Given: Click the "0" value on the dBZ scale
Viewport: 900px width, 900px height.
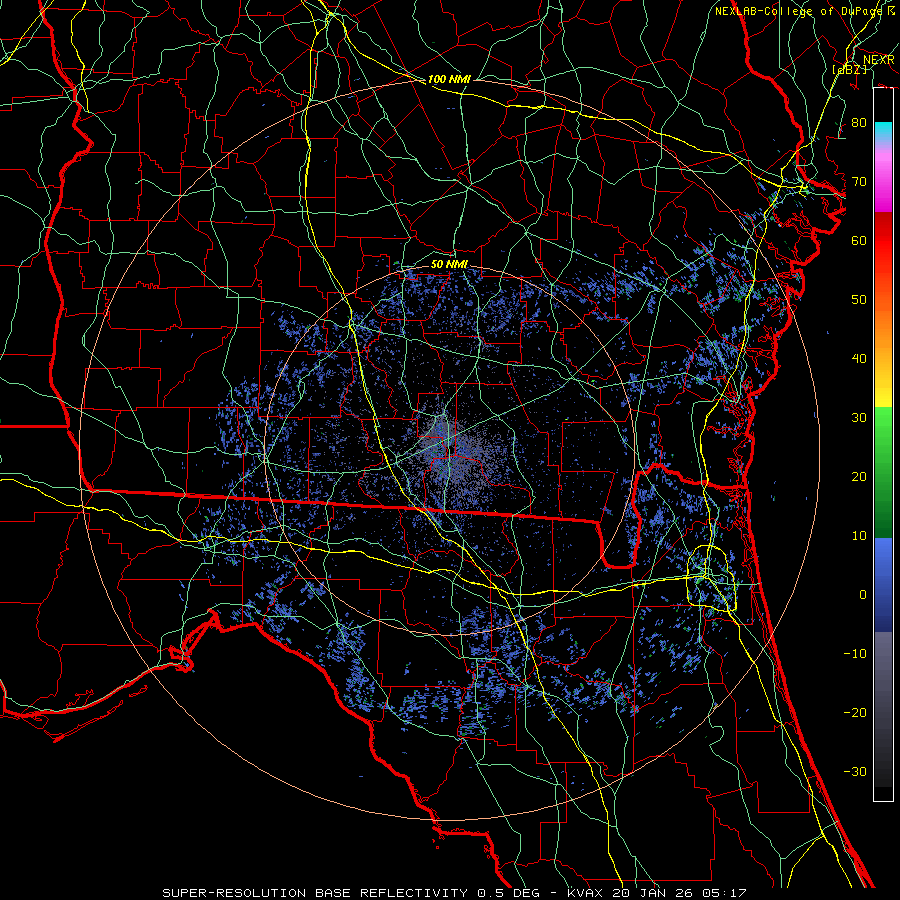Looking at the screenshot, I should coord(863,595).
